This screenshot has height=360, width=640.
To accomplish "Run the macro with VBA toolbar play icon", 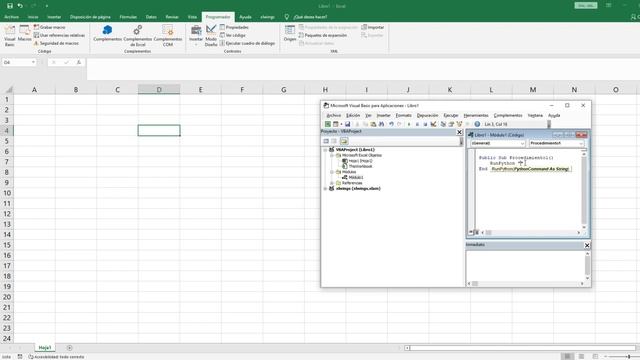I will pyautogui.click(x=409, y=124).
